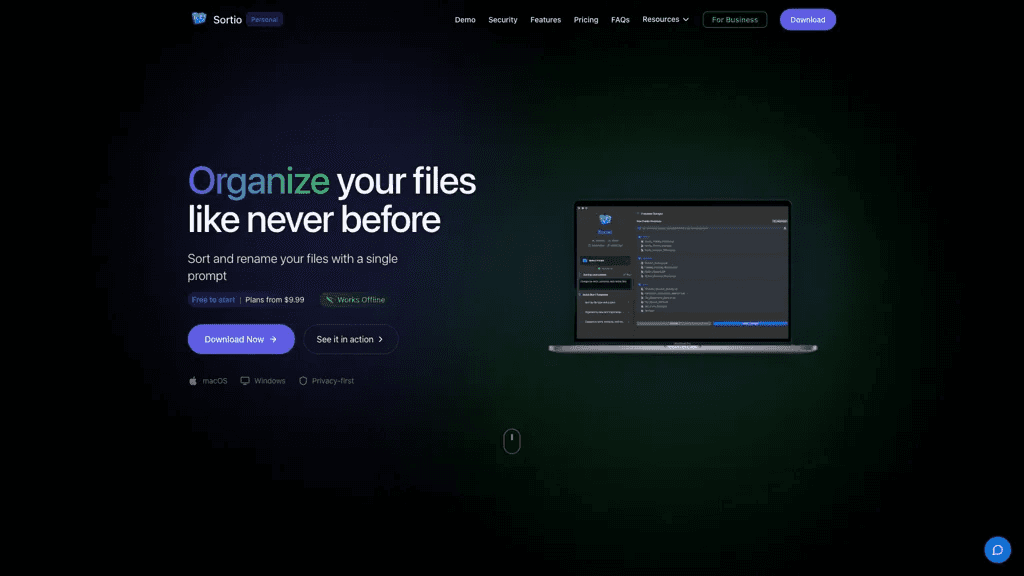The height and width of the screenshot is (576, 1024).
Task: Click the Windows monitor icon
Action: coord(245,381)
